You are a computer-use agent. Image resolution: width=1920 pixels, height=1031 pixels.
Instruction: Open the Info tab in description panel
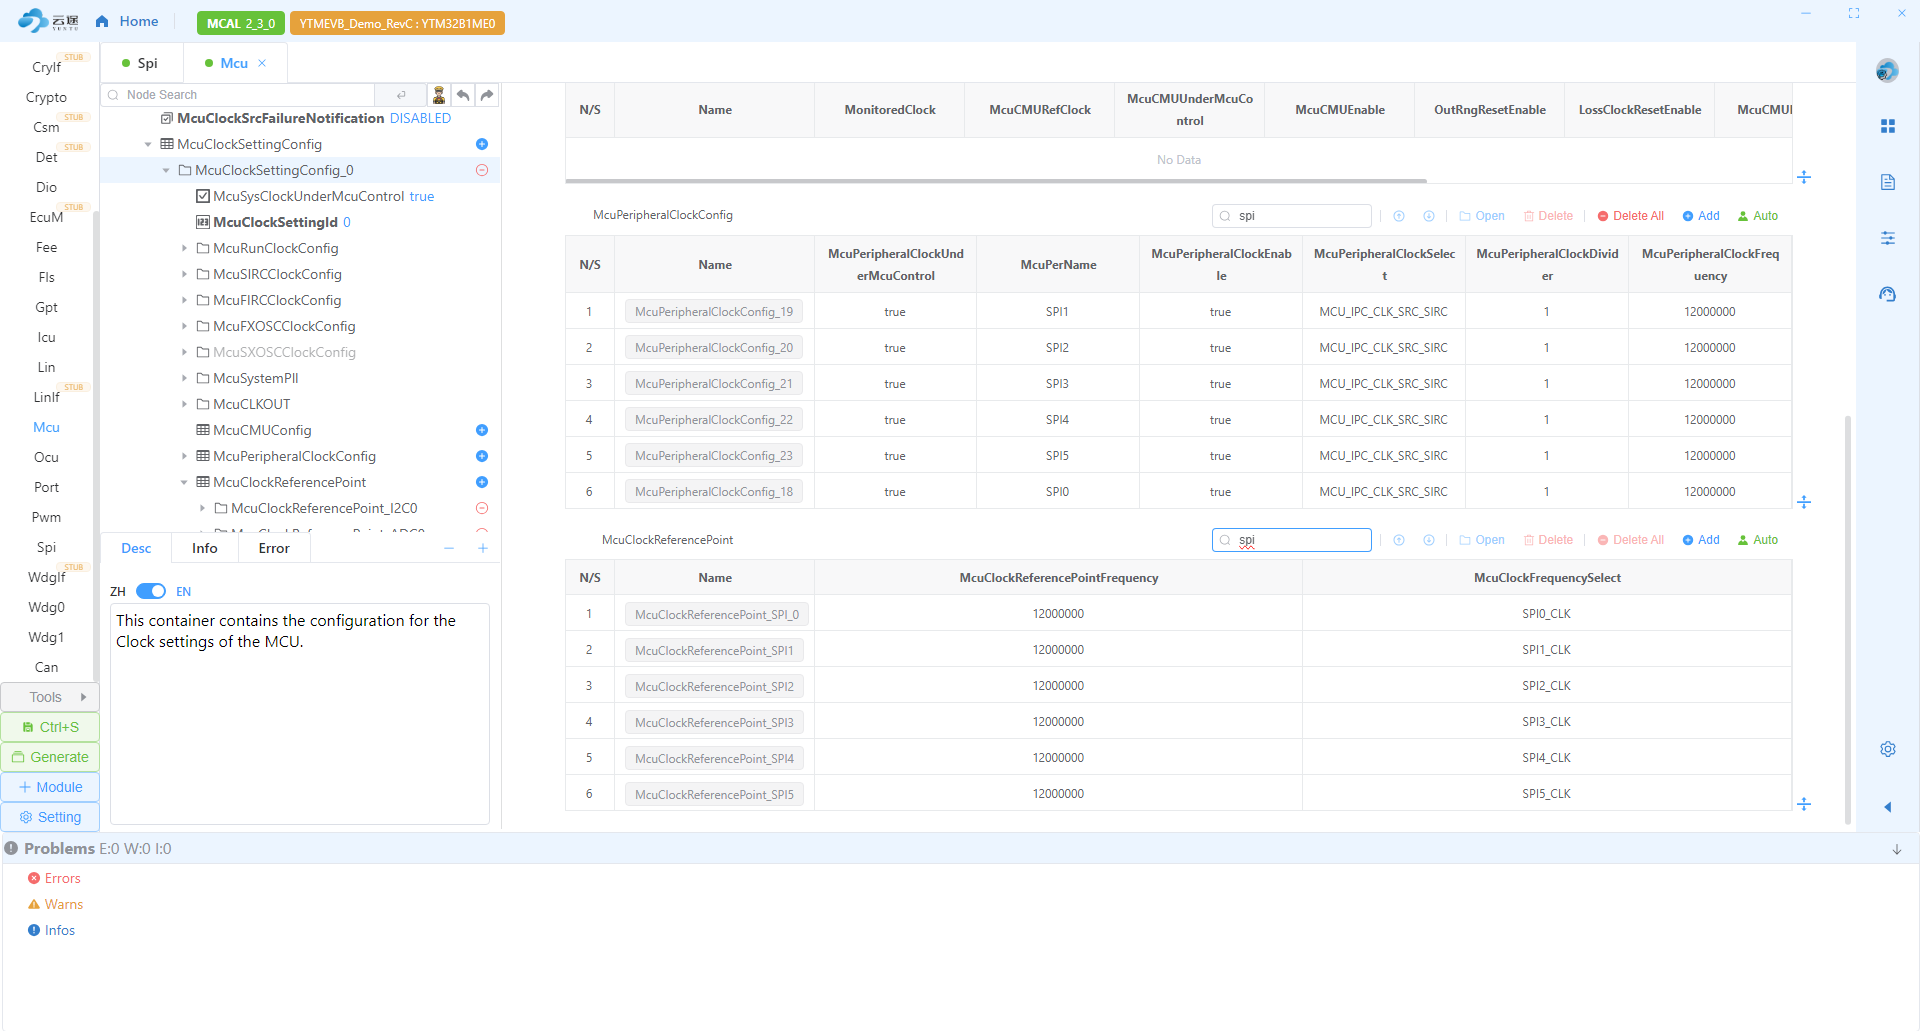coord(204,548)
